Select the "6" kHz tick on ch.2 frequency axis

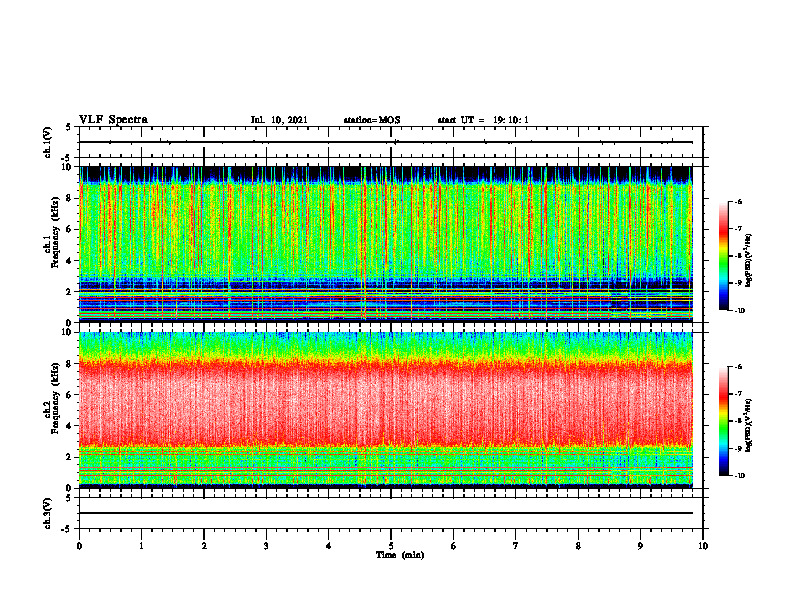click(x=70, y=395)
